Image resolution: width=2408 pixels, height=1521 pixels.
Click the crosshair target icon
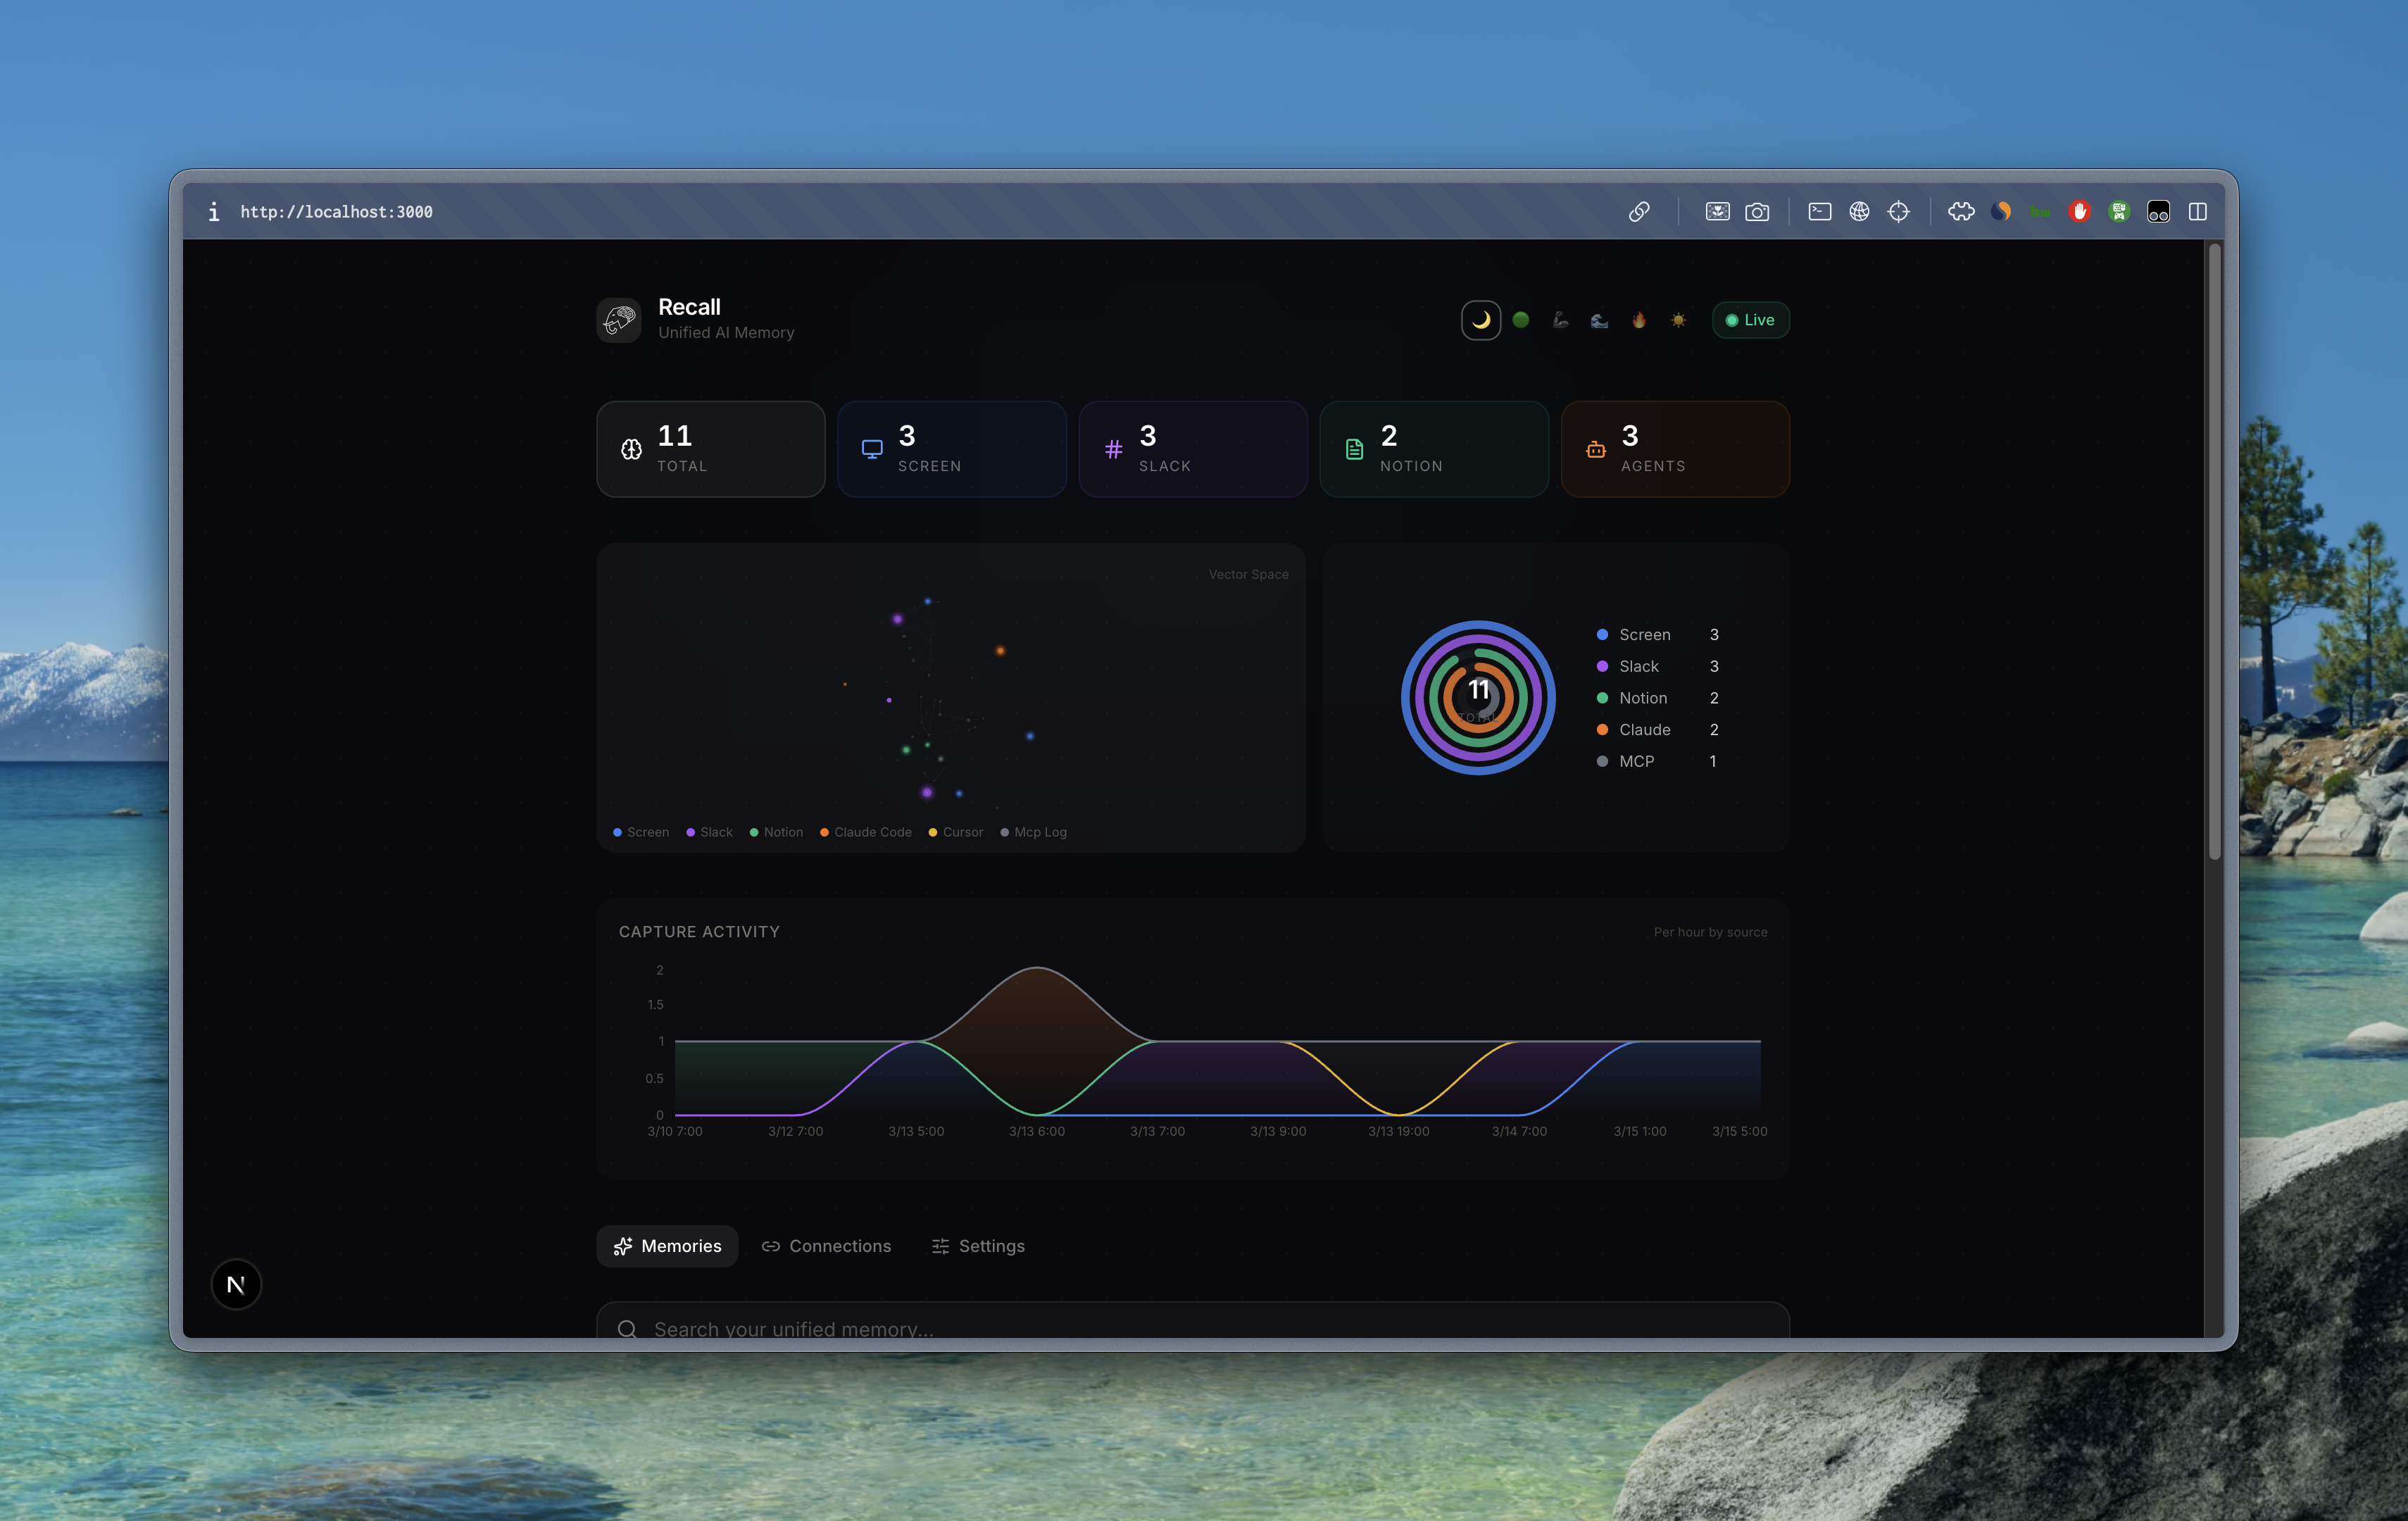(1898, 212)
